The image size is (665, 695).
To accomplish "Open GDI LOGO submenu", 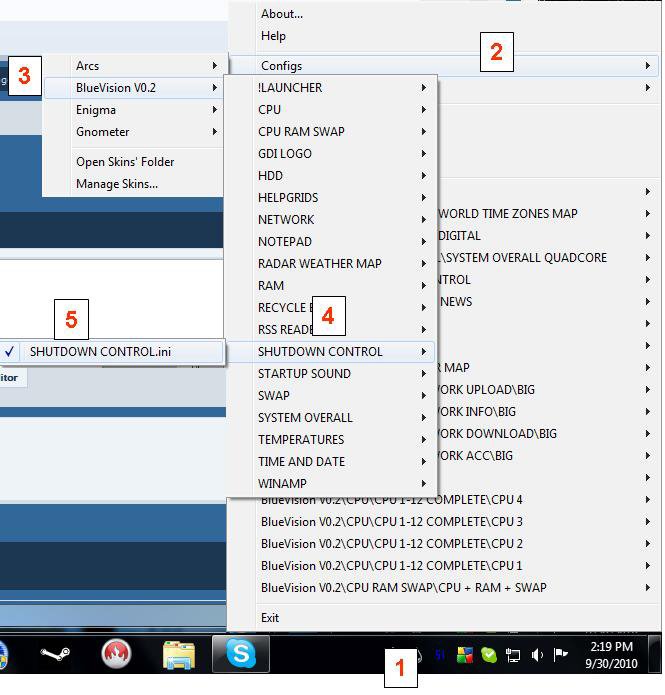I will point(331,154).
